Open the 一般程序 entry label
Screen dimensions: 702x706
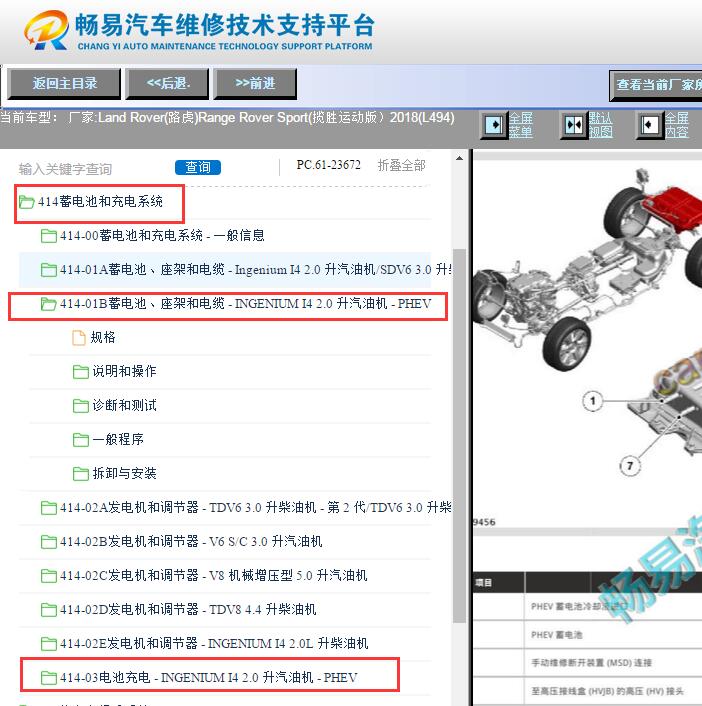click(118, 439)
